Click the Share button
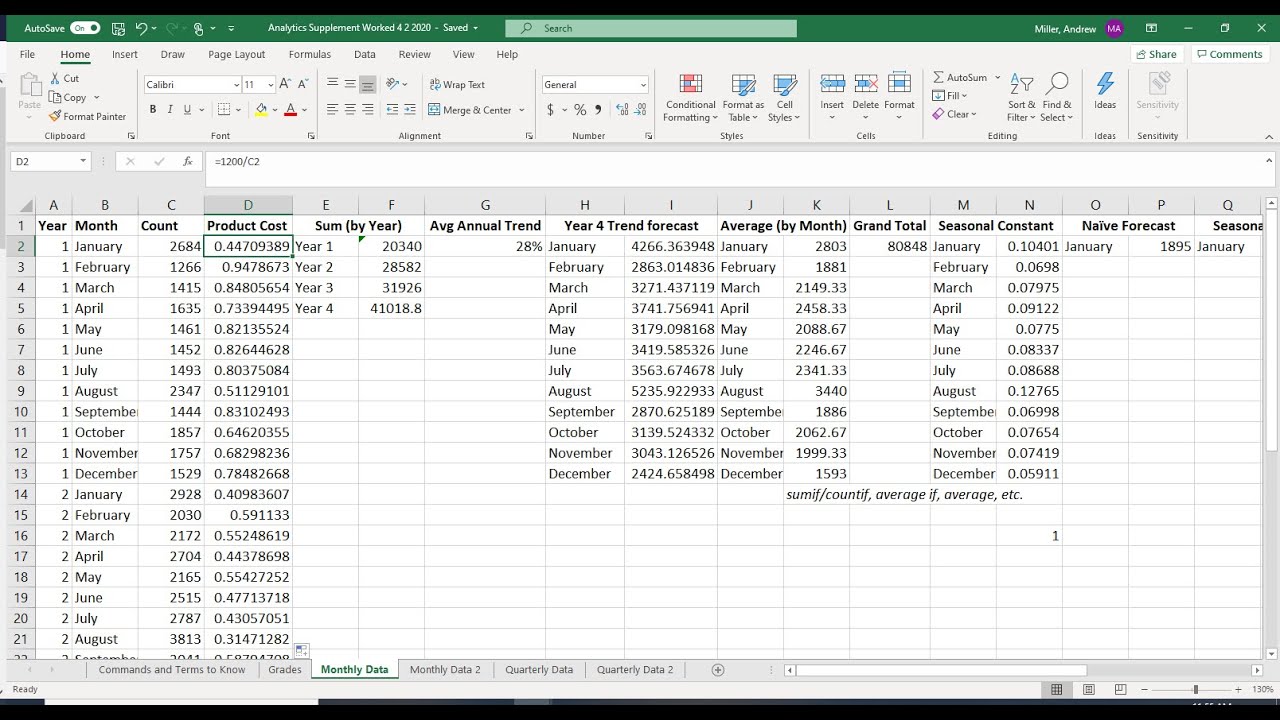Viewport: 1280px width, 720px height. (x=1155, y=55)
